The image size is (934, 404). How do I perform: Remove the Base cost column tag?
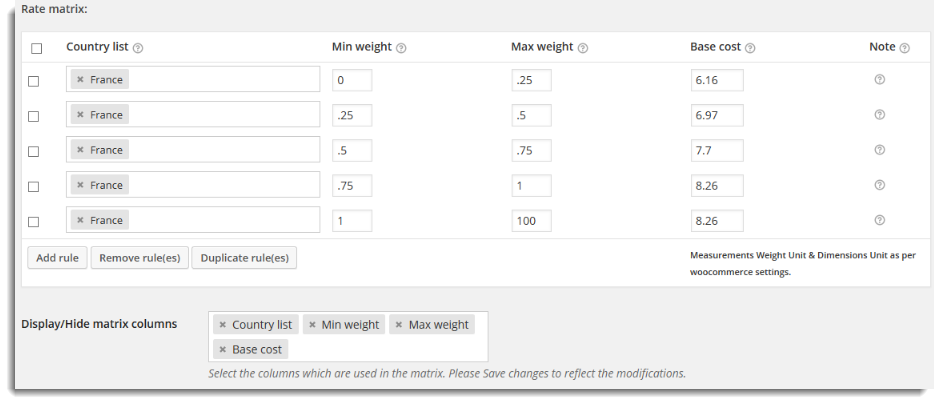click(x=222, y=350)
